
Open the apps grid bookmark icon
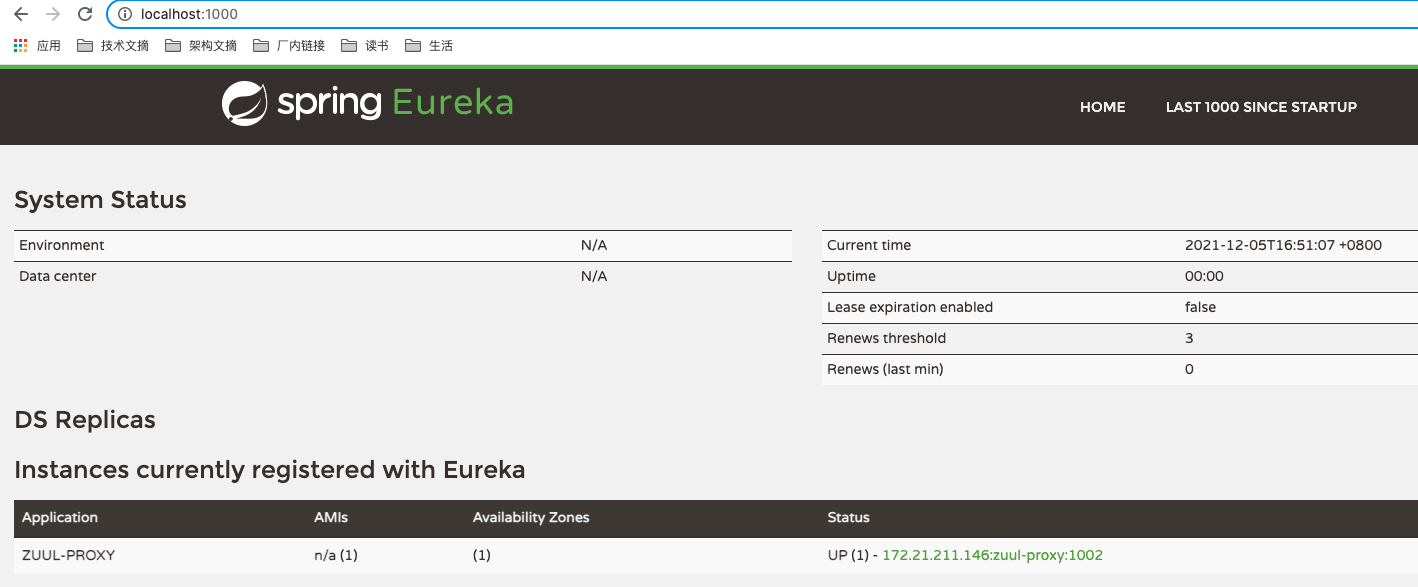click(x=20, y=46)
